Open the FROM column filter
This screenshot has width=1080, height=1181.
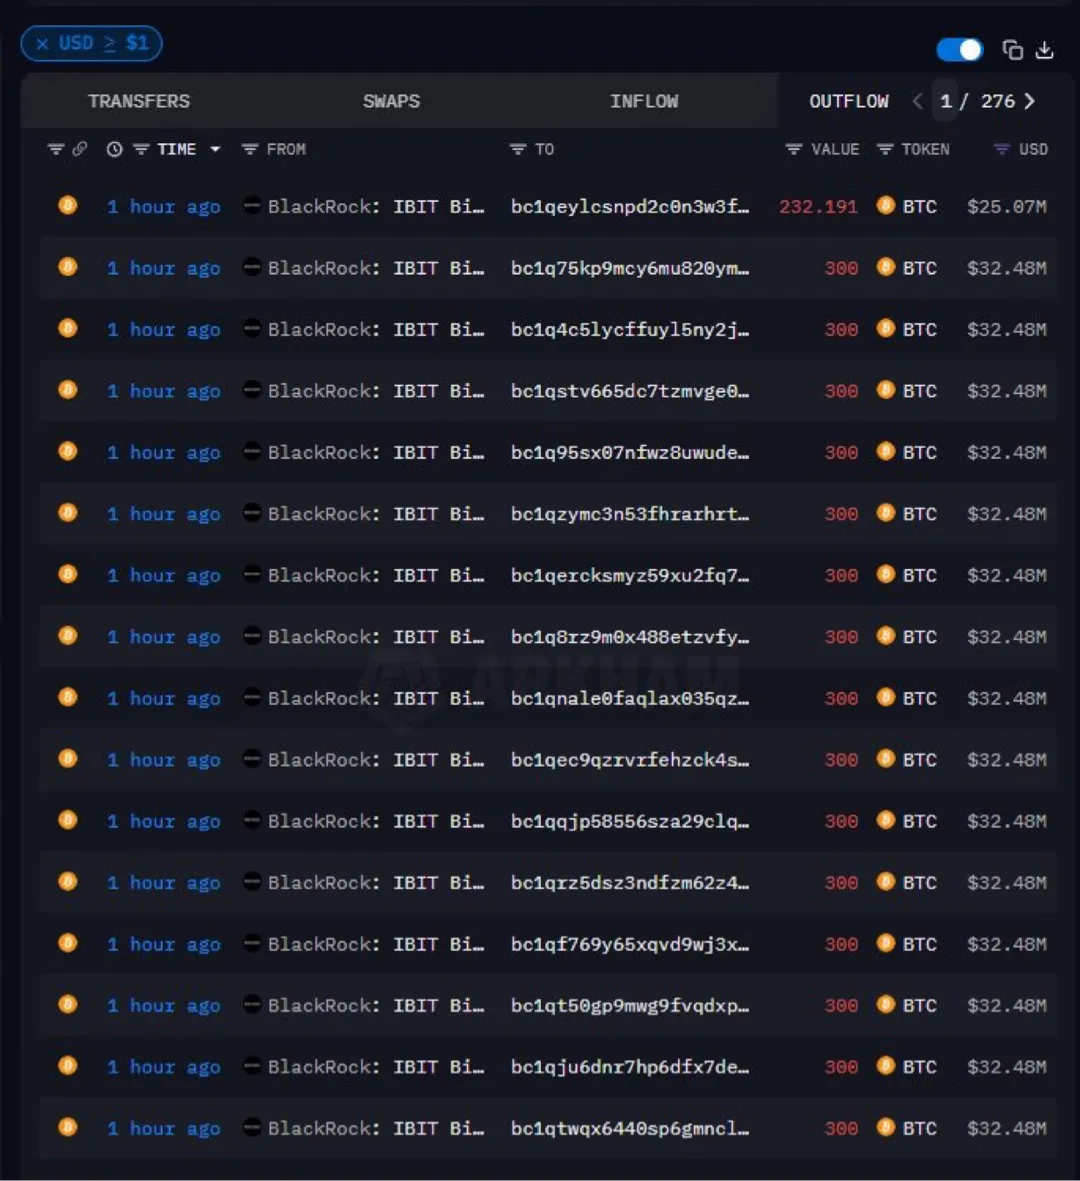coord(249,149)
